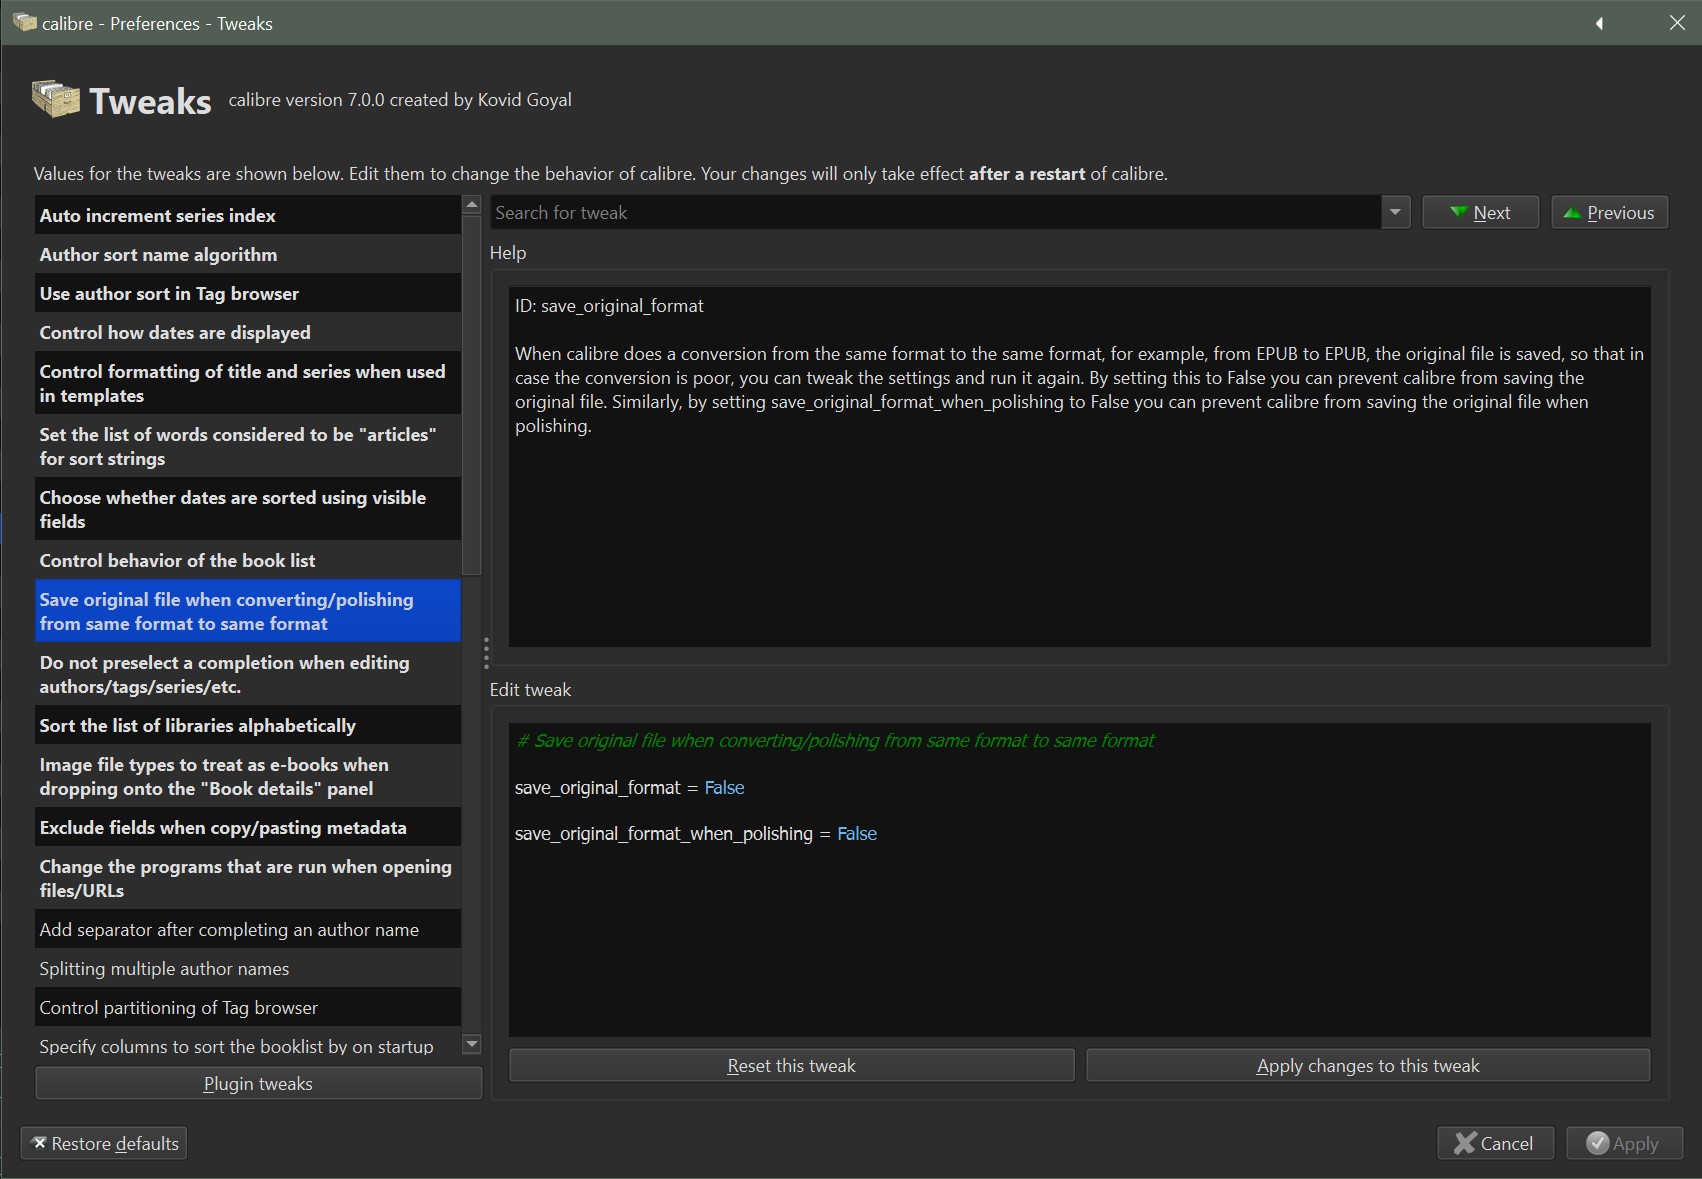
Task: Focus the Search for tweak field
Action: coord(936,212)
